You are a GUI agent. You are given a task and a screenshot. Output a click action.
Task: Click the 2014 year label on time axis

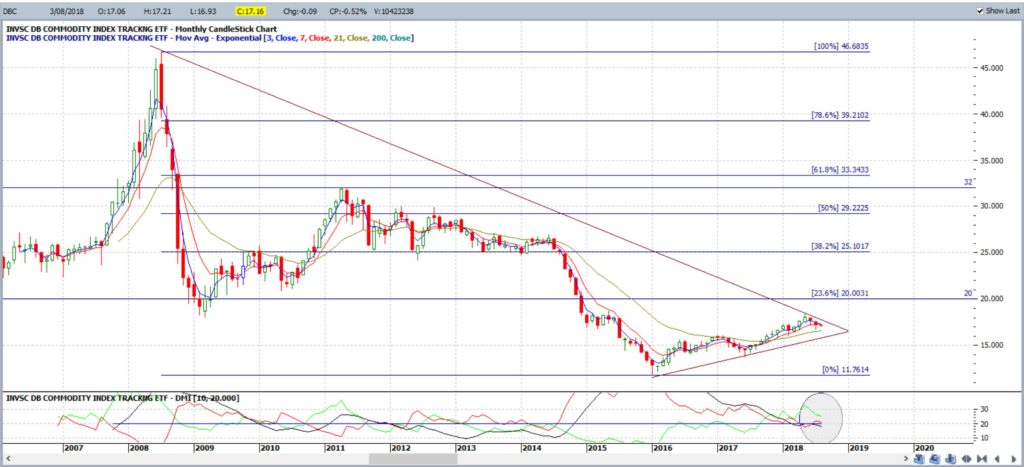pyautogui.click(x=532, y=449)
